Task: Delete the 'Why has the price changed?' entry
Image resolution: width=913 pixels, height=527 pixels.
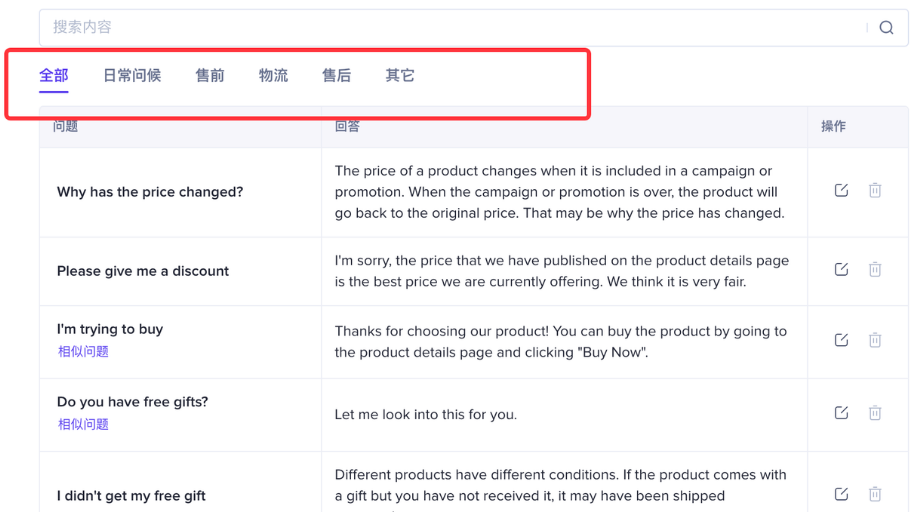Action: [875, 190]
